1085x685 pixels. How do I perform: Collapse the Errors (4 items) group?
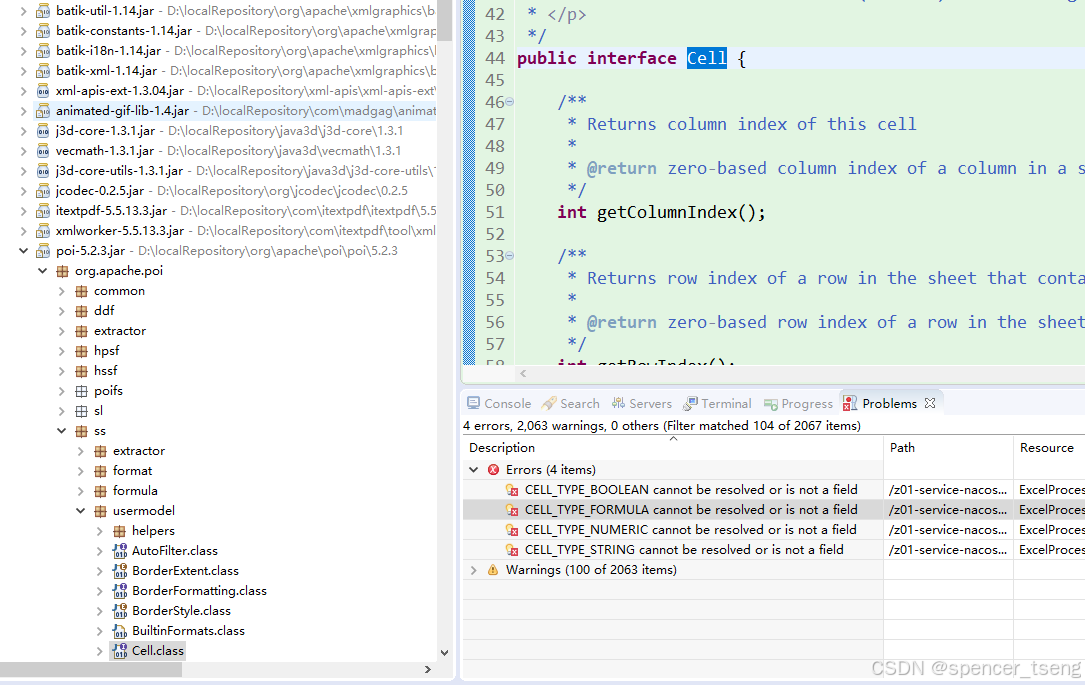pos(473,469)
